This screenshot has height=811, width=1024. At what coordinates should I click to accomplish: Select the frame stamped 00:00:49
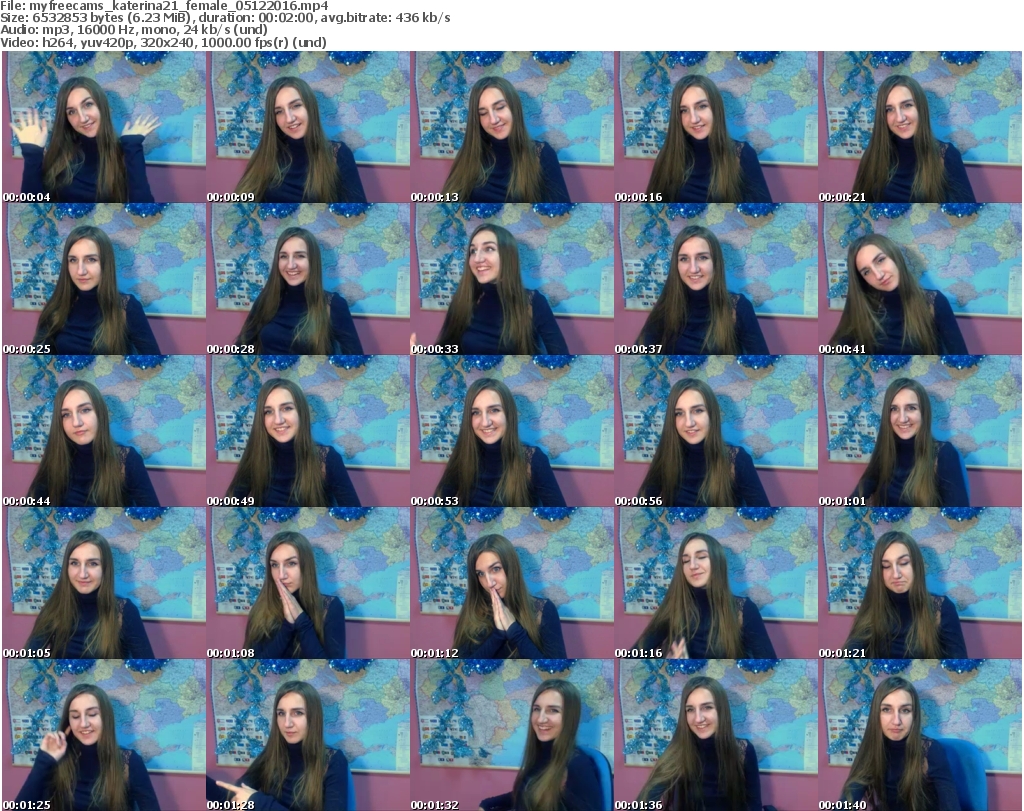(308, 431)
